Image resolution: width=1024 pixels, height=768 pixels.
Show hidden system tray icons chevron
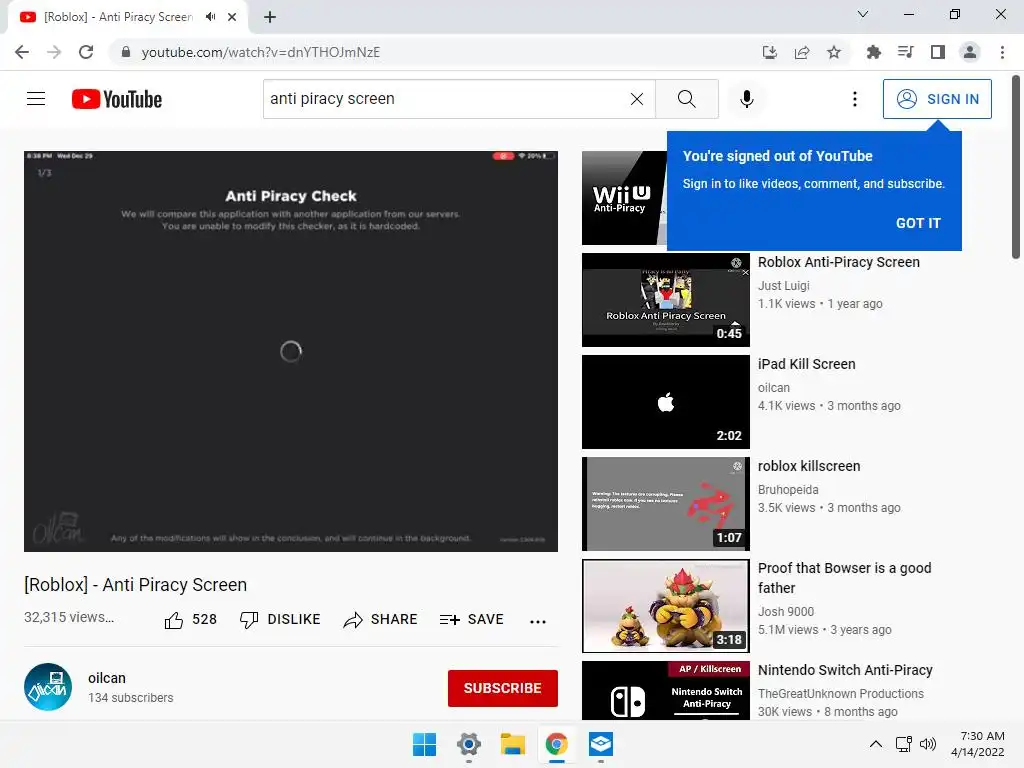(x=876, y=744)
